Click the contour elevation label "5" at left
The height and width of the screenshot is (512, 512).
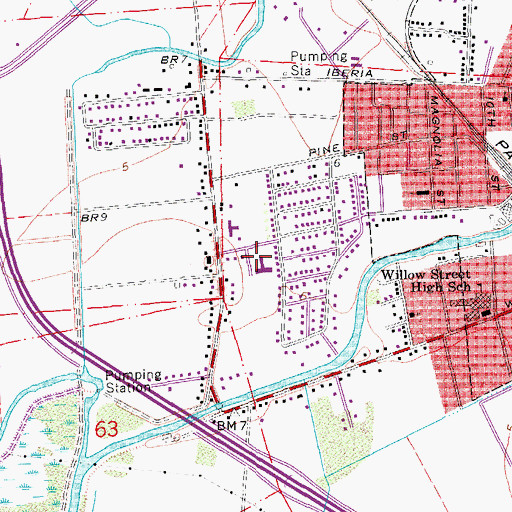[x=125, y=167]
